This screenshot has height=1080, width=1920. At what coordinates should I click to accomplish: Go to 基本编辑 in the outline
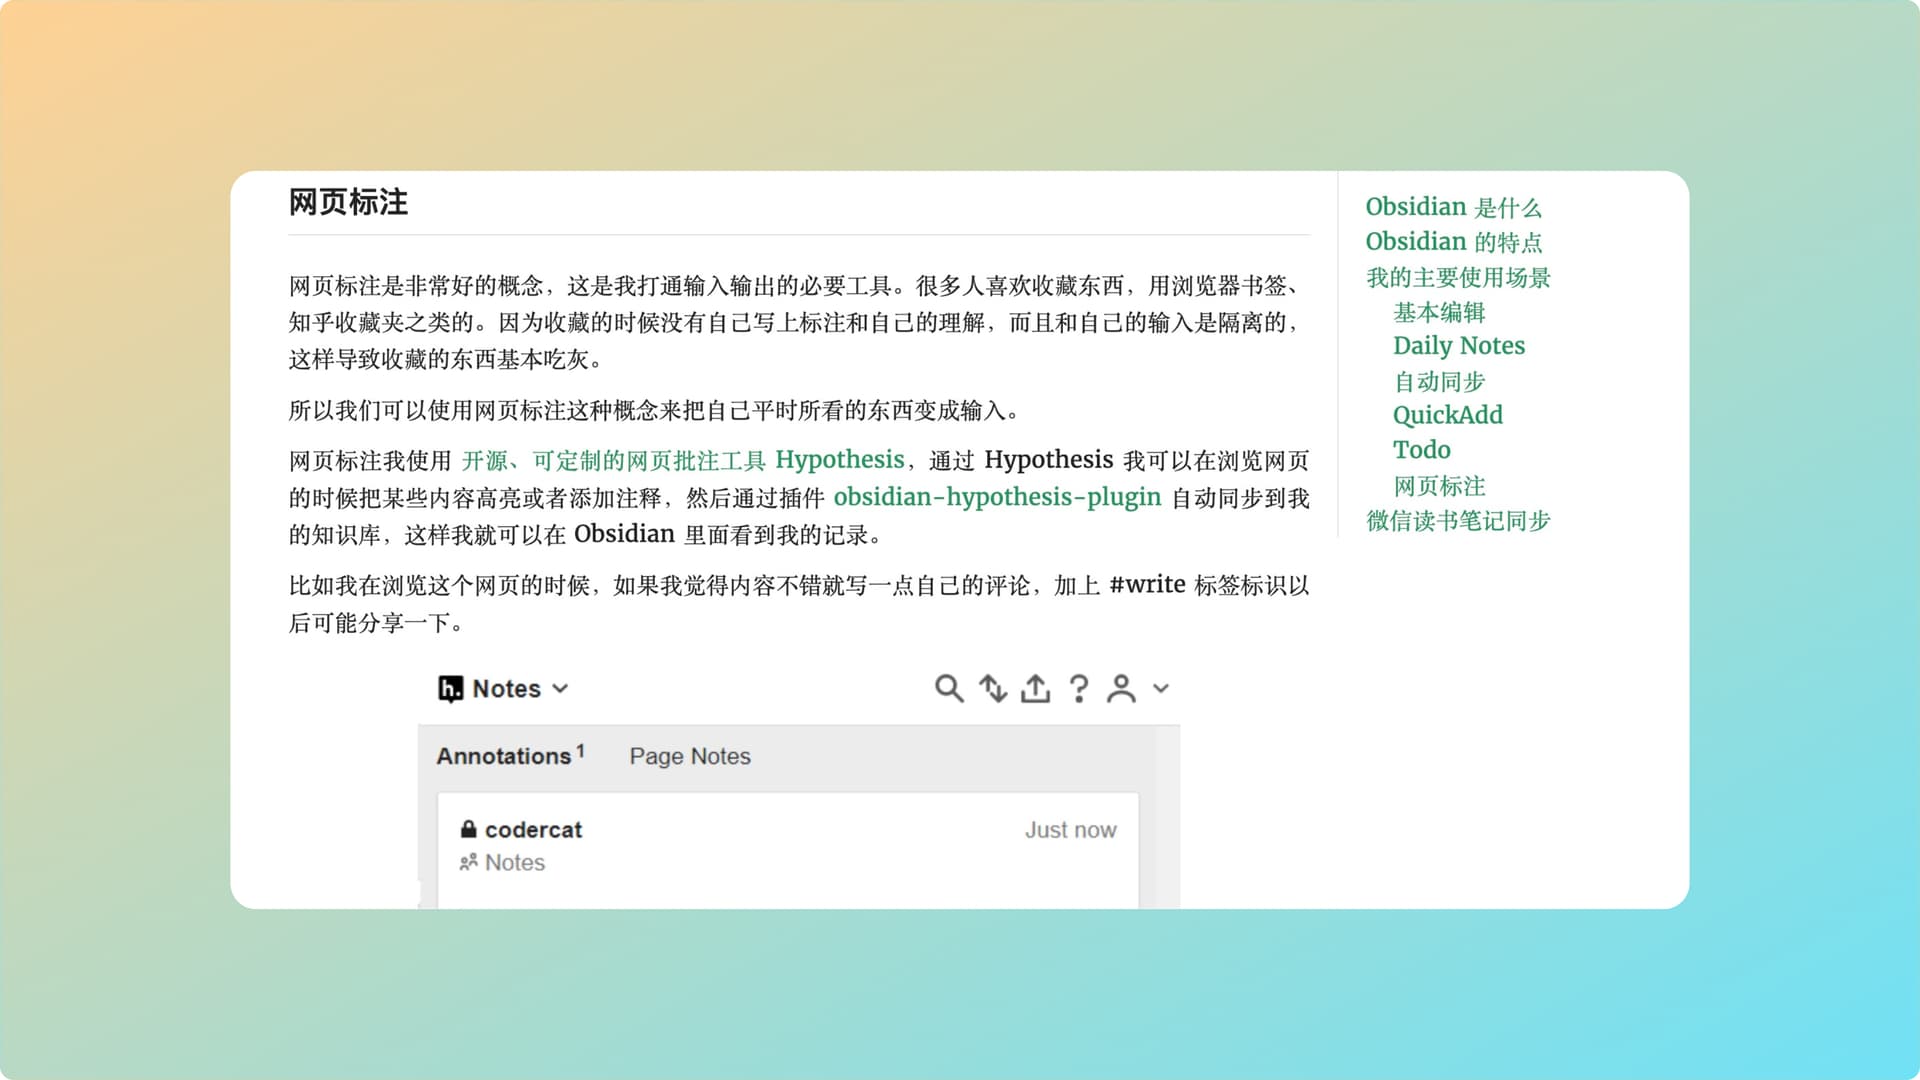(x=1439, y=312)
